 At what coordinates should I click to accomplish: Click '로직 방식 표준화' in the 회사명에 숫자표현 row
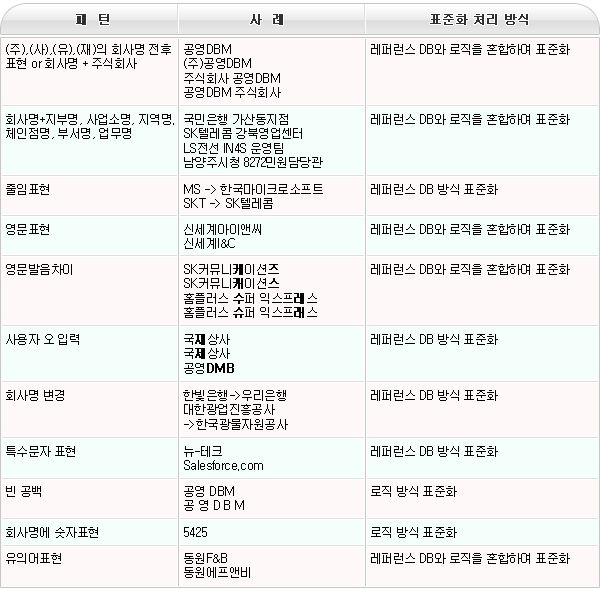(x=413, y=532)
